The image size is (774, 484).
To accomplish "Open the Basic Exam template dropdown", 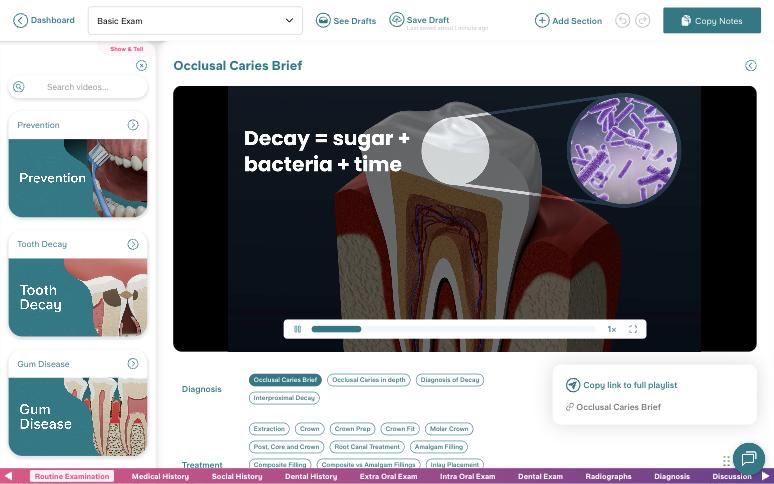I will click(x=195, y=21).
